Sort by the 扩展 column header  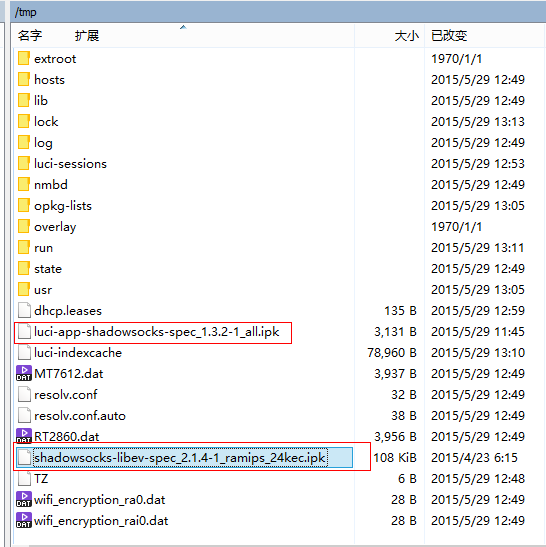[x=87, y=36]
